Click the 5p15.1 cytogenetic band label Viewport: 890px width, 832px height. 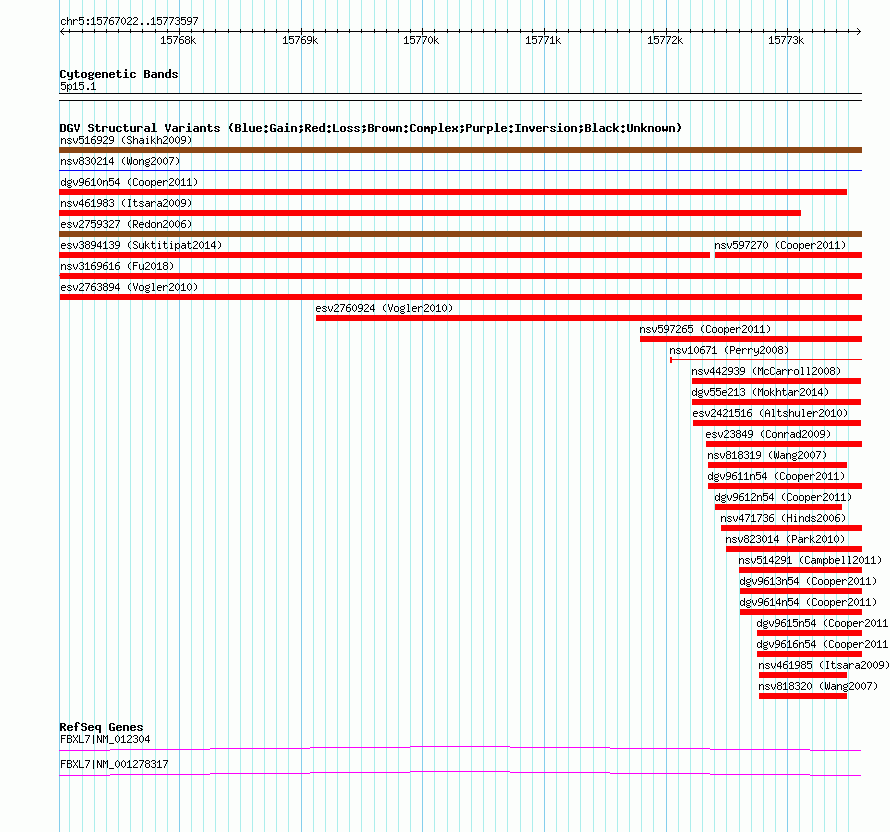78,86
